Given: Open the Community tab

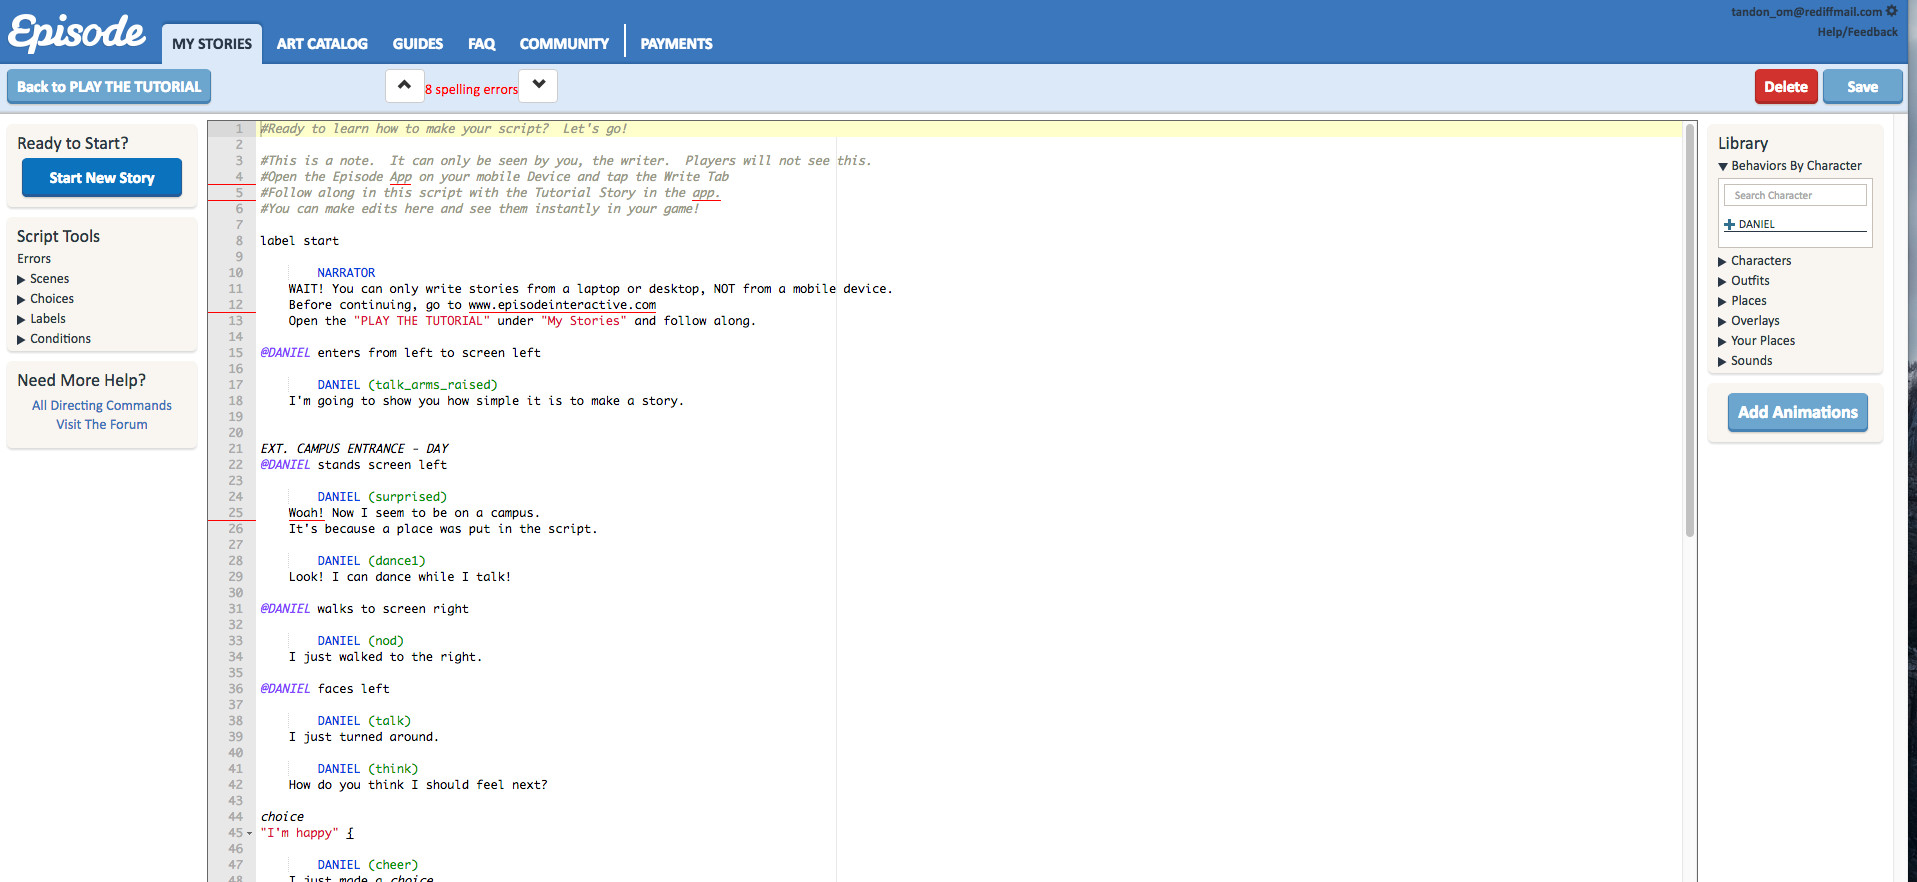Looking at the screenshot, I should (x=564, y=44).
